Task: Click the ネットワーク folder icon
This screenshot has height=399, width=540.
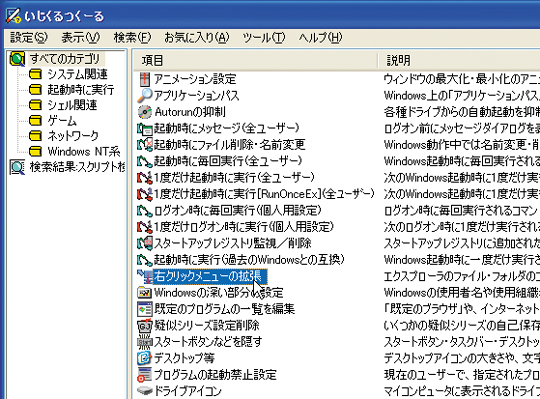Action: point(35,136)
